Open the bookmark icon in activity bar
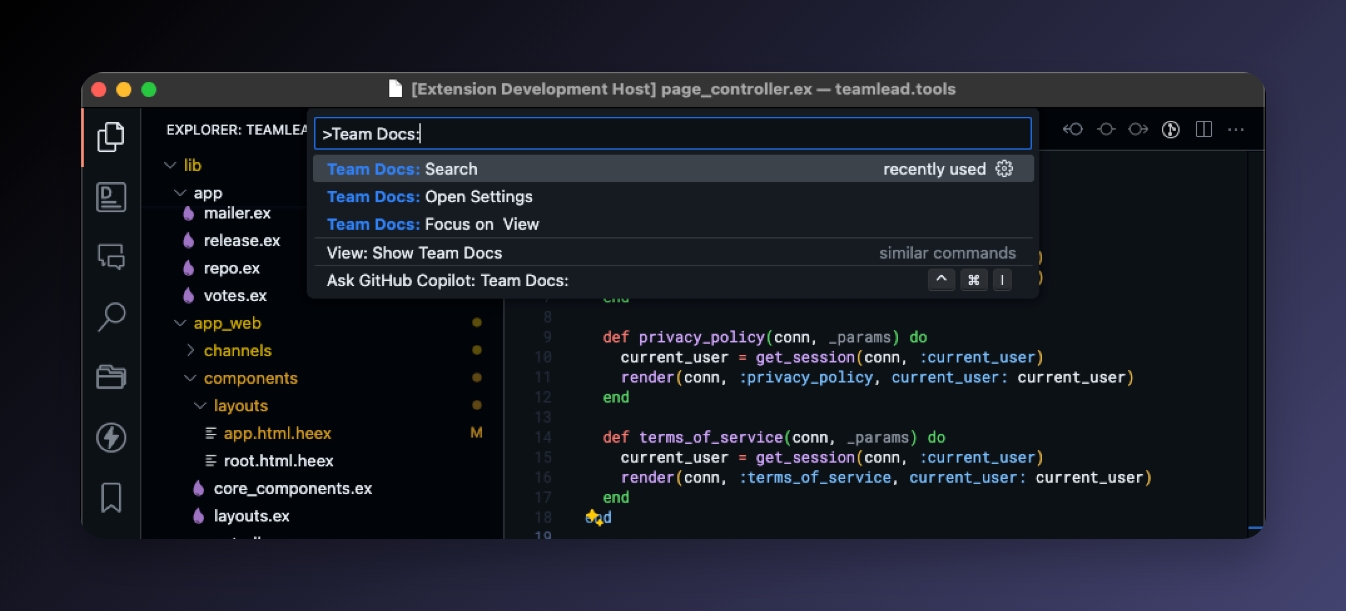Image resolution: width=1346 pixels, height=611 pixels. coord(111,497)
